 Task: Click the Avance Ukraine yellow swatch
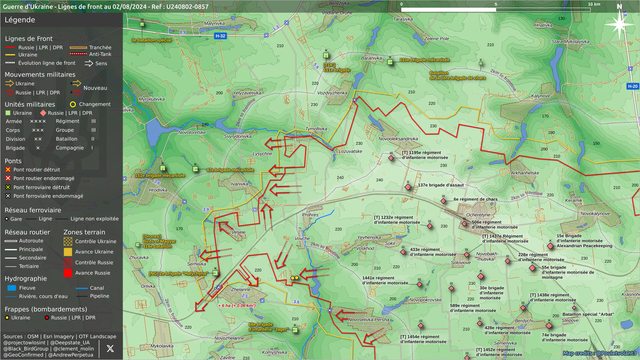click(x=68, y=252)
